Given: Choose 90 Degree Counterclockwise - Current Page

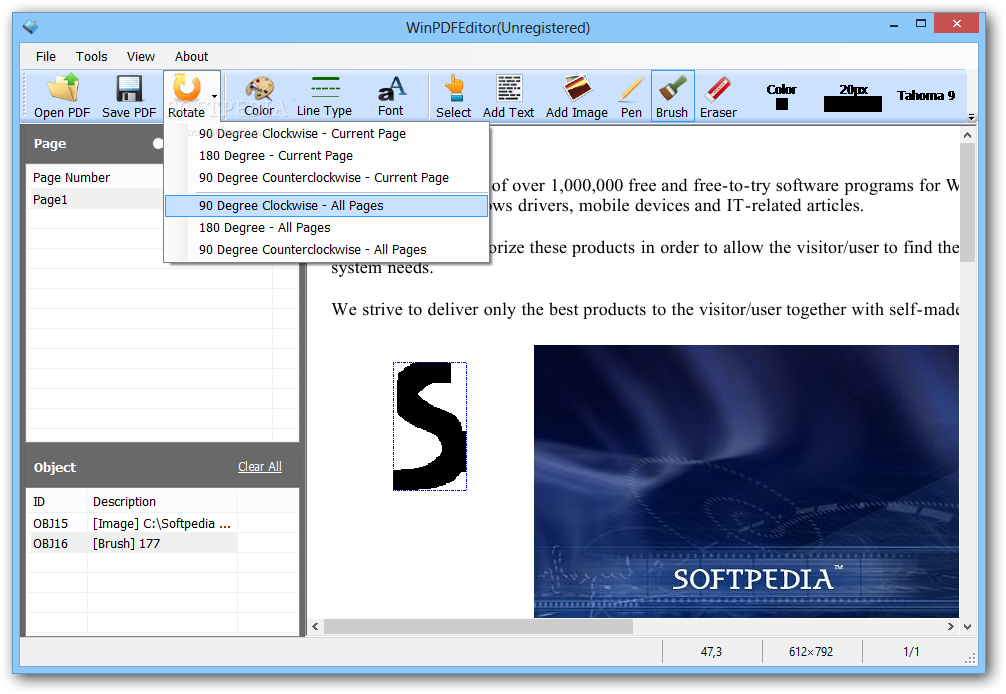Looking at the screenshot, I should tap(327, 178).
